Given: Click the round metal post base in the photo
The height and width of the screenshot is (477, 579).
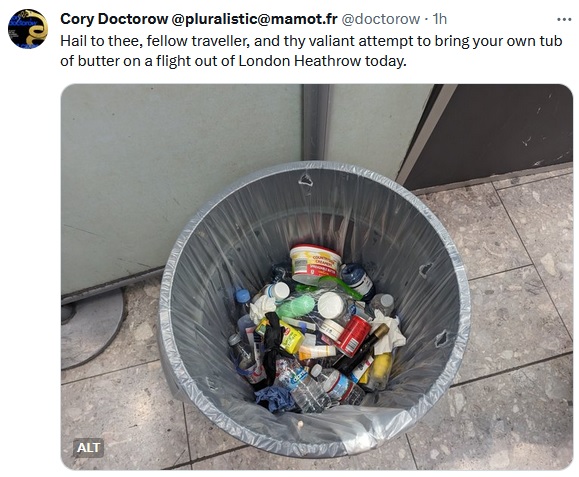Looking at the screenshot, I should (x=90, y=329).
